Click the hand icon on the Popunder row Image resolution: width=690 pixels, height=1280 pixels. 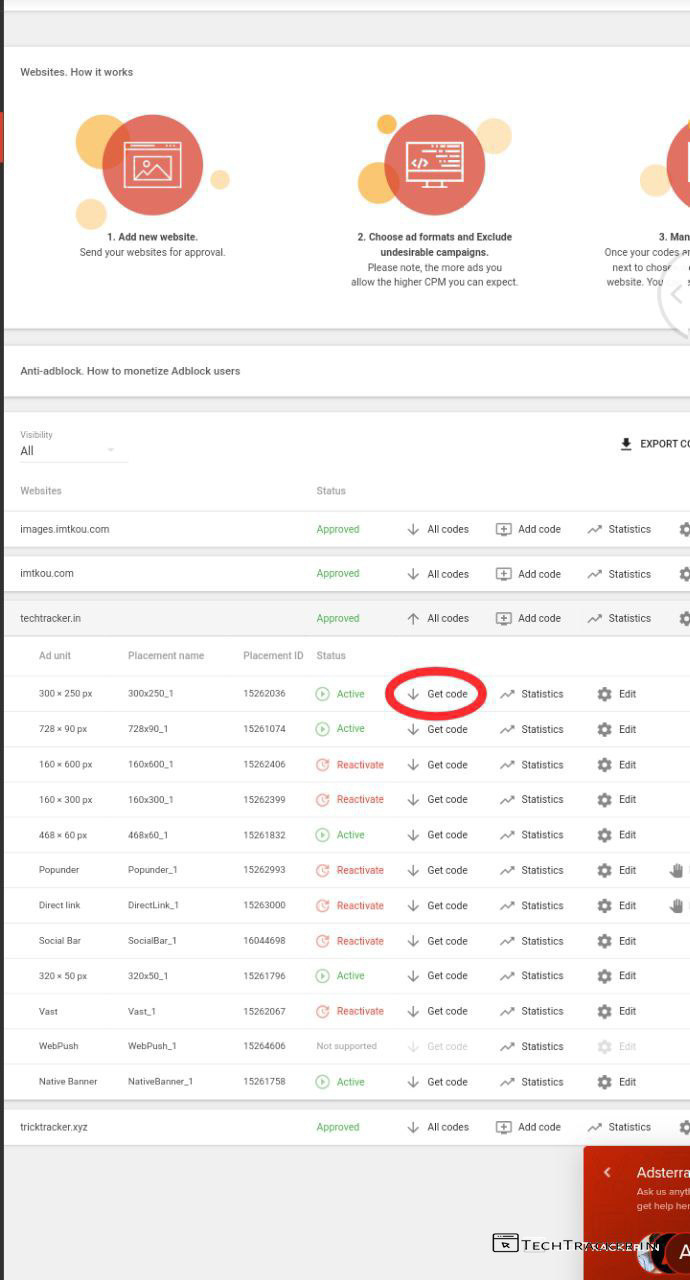pos(677,870)
